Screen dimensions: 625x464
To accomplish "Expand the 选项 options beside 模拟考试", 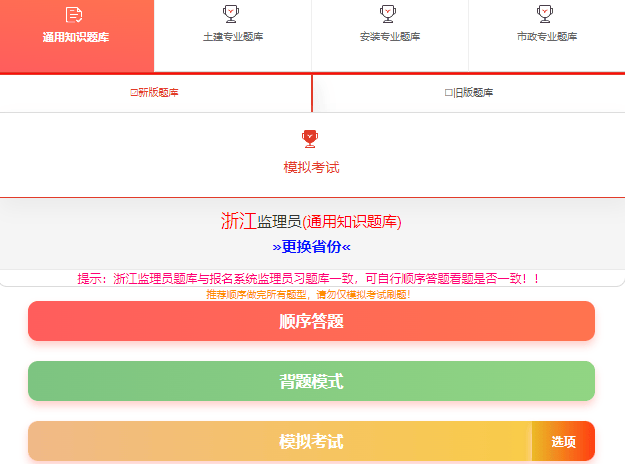I will pos(563,441).
